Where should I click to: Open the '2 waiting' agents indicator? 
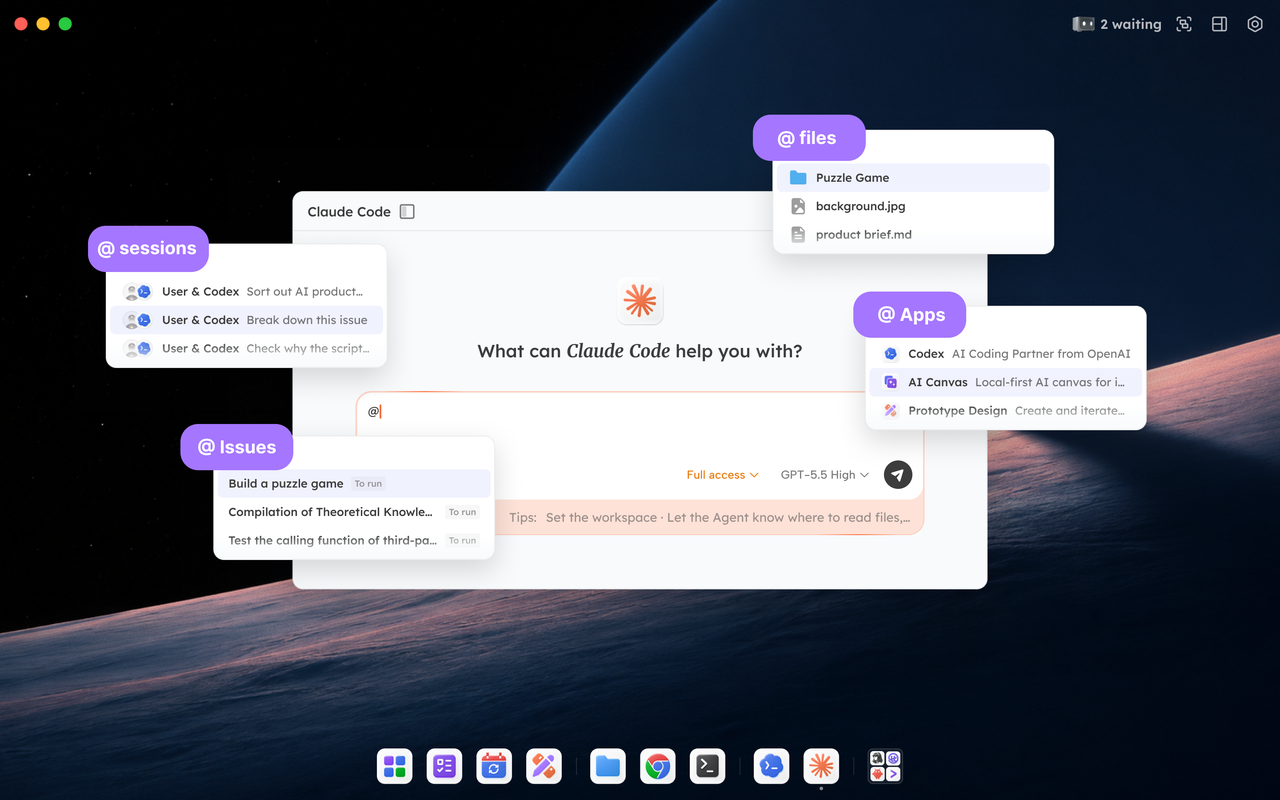1117,24
